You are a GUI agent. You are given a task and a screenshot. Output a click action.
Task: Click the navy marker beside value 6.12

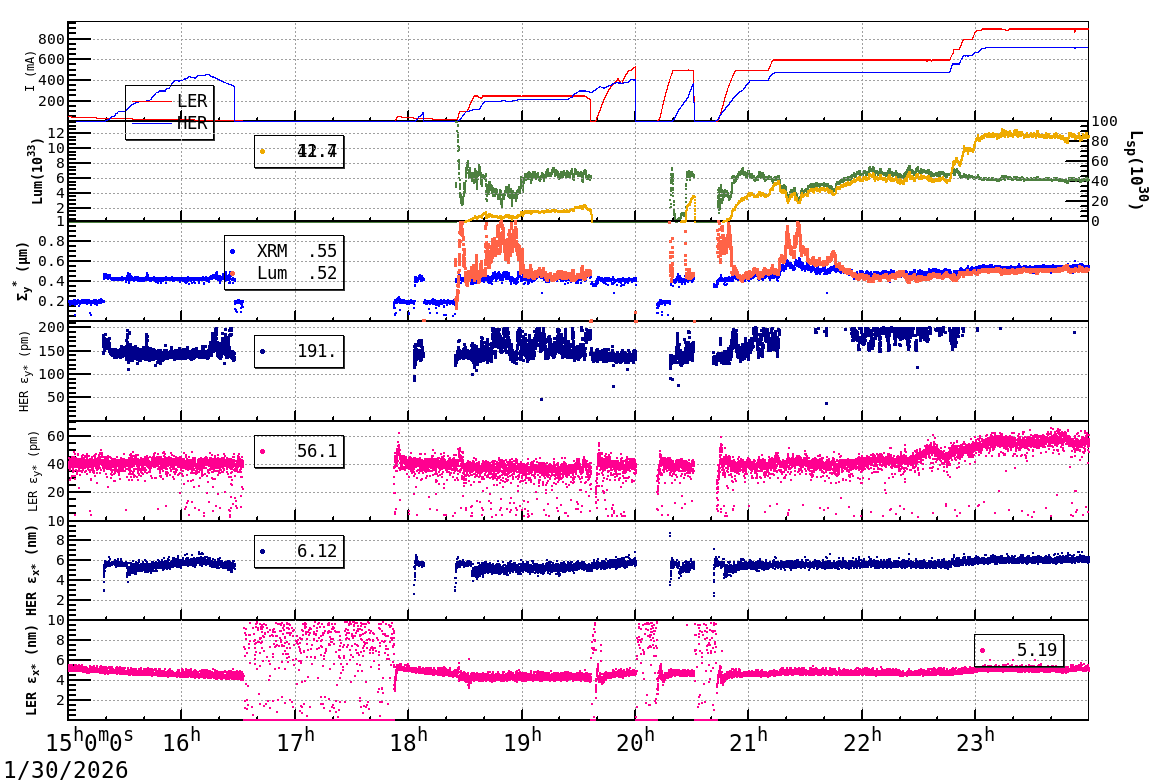tap(262, 551)
